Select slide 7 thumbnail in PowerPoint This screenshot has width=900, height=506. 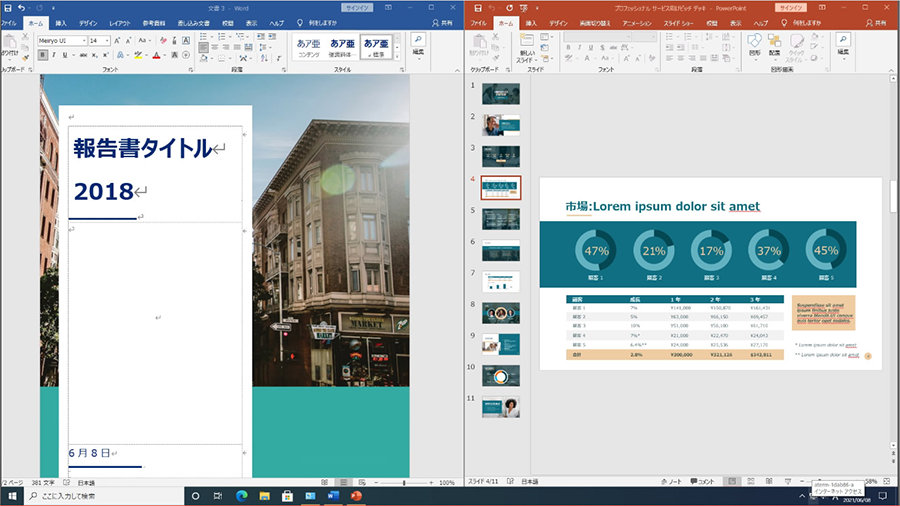coord(501,282)
